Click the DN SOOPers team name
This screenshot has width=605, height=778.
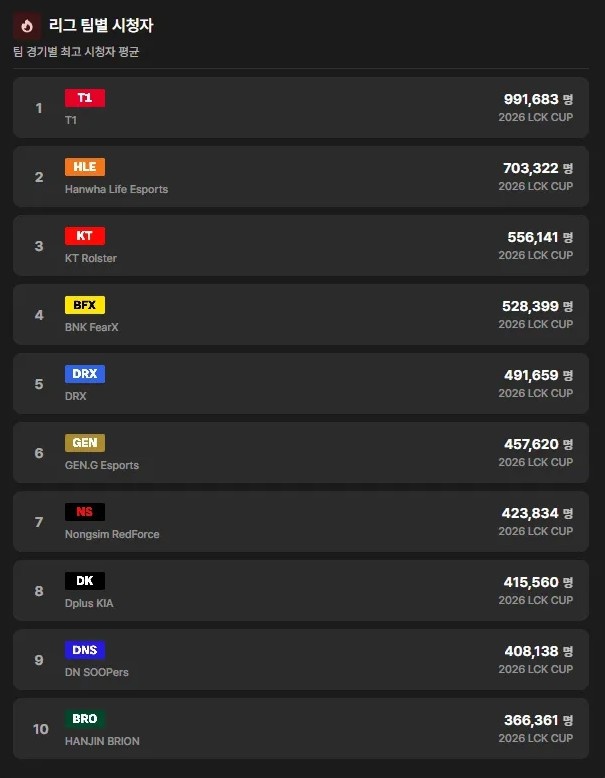point(97,672)
